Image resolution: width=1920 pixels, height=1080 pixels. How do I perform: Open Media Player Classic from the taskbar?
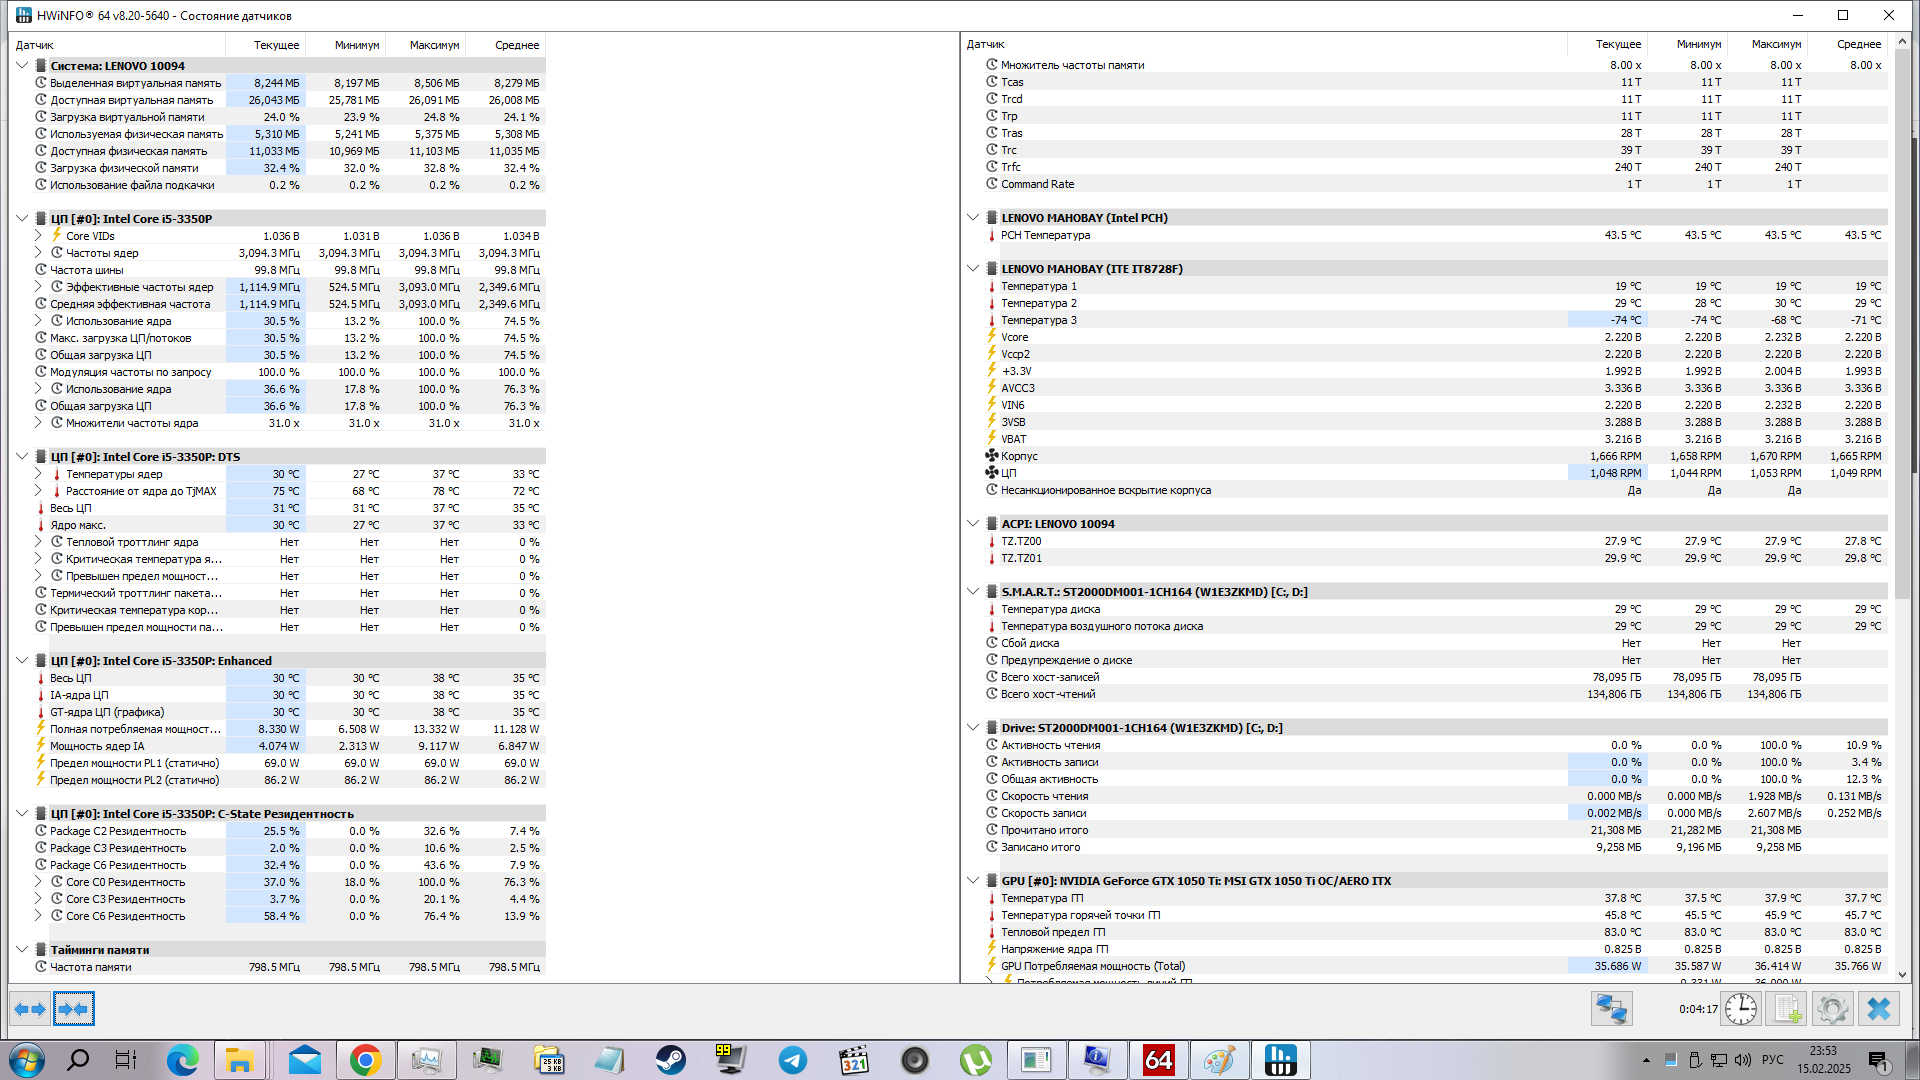(854, 1060)
